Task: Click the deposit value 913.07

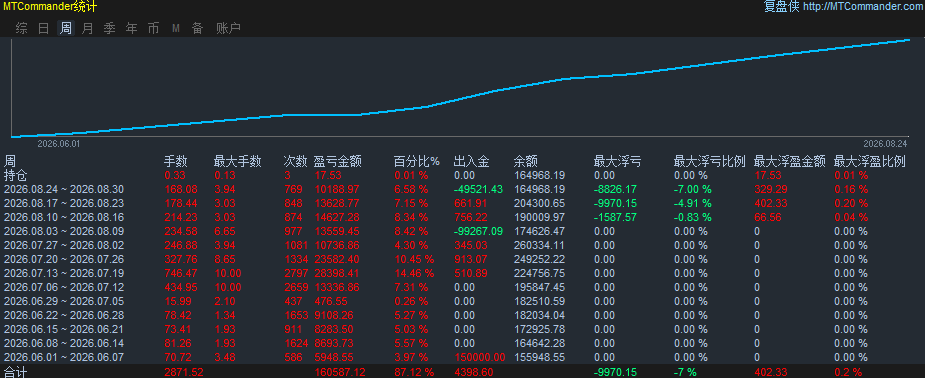Action: [x=471, y=259]
